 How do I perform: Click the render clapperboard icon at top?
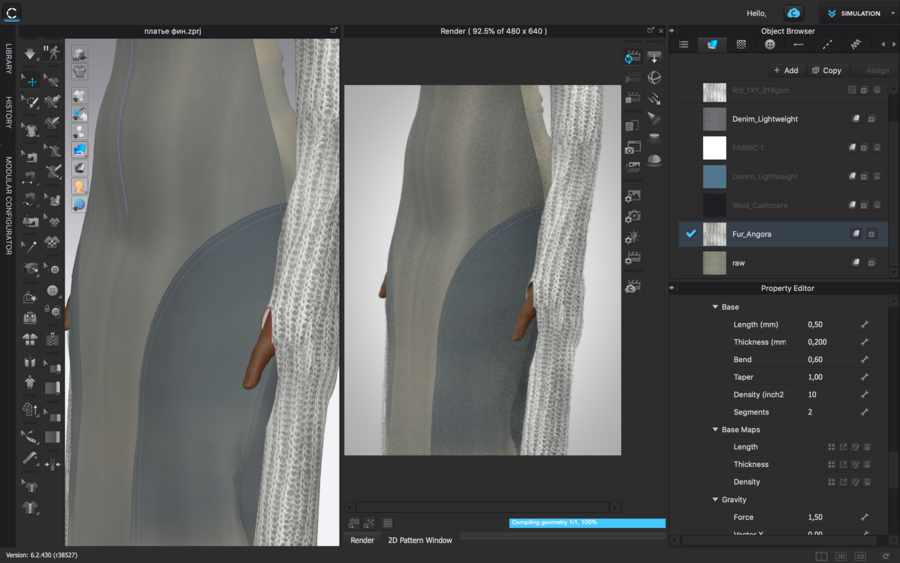point(632,56)
